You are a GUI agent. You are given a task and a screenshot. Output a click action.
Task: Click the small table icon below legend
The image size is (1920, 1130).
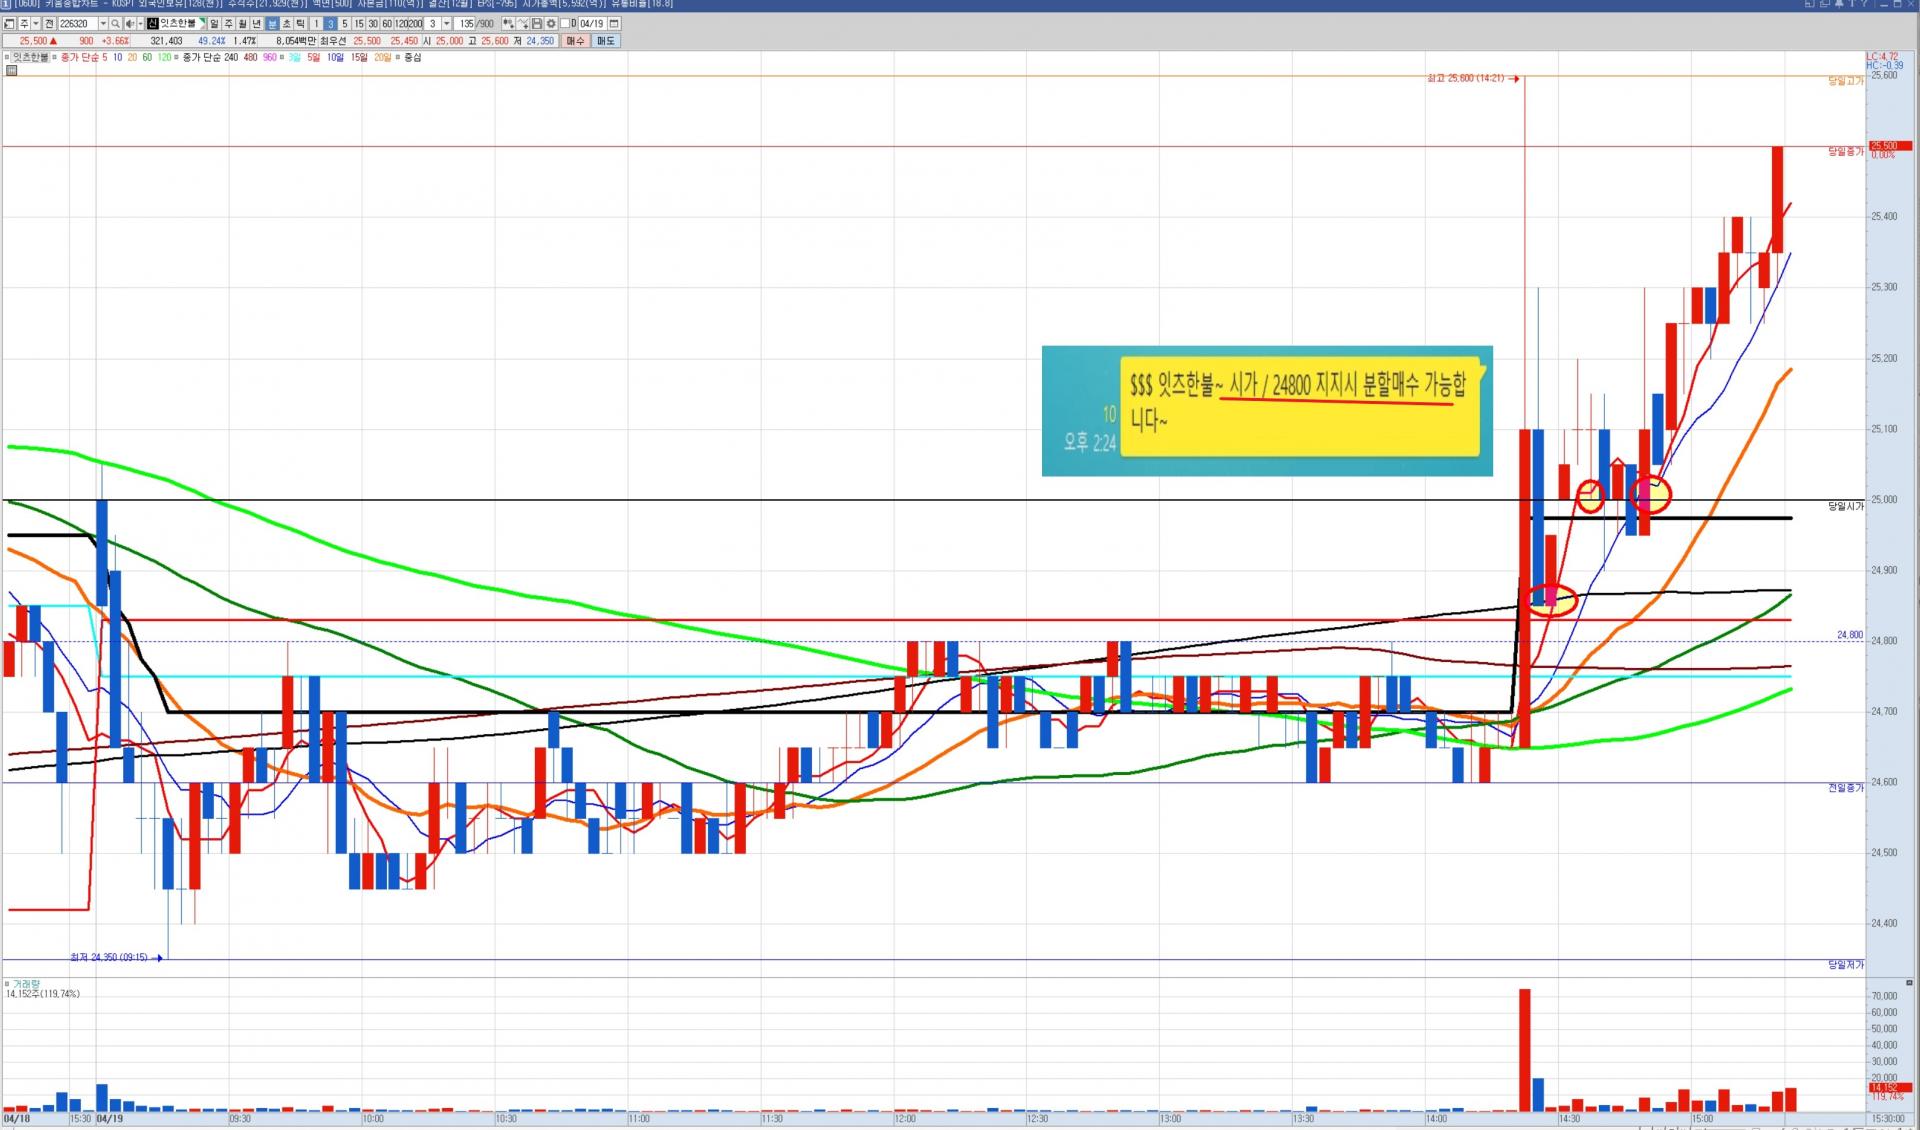pos(12,70)
